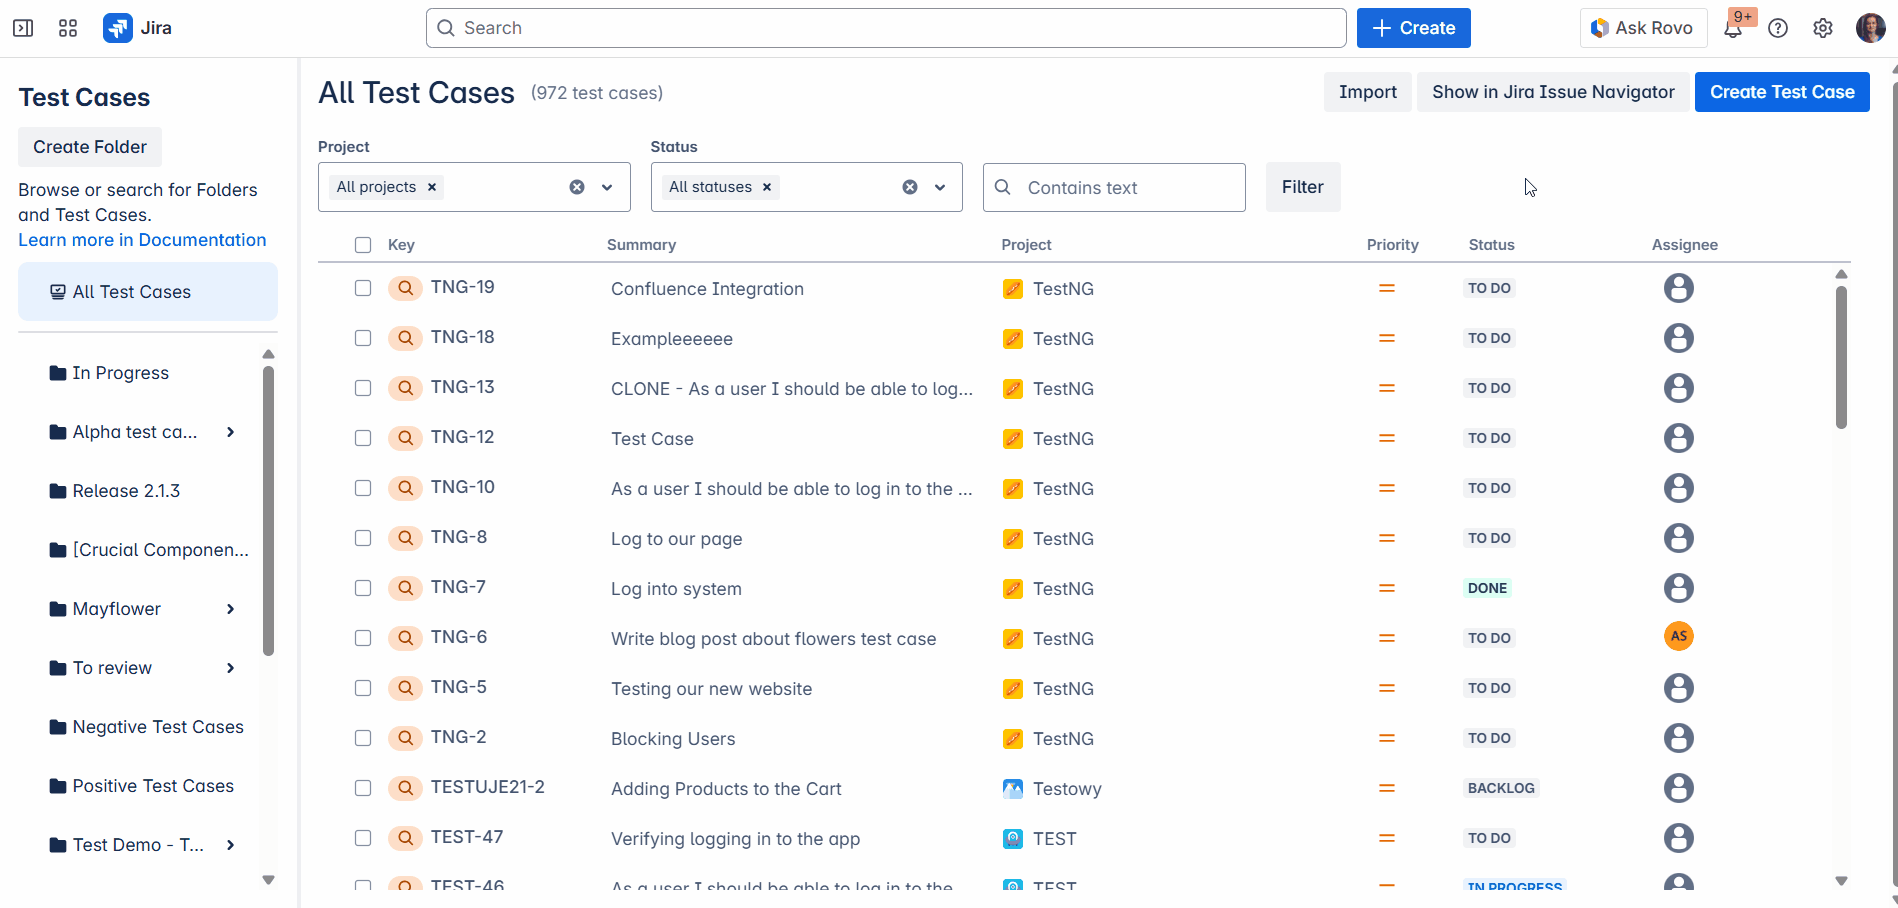
Task: Clear the Status filter selection
Action: pos(910,187)
